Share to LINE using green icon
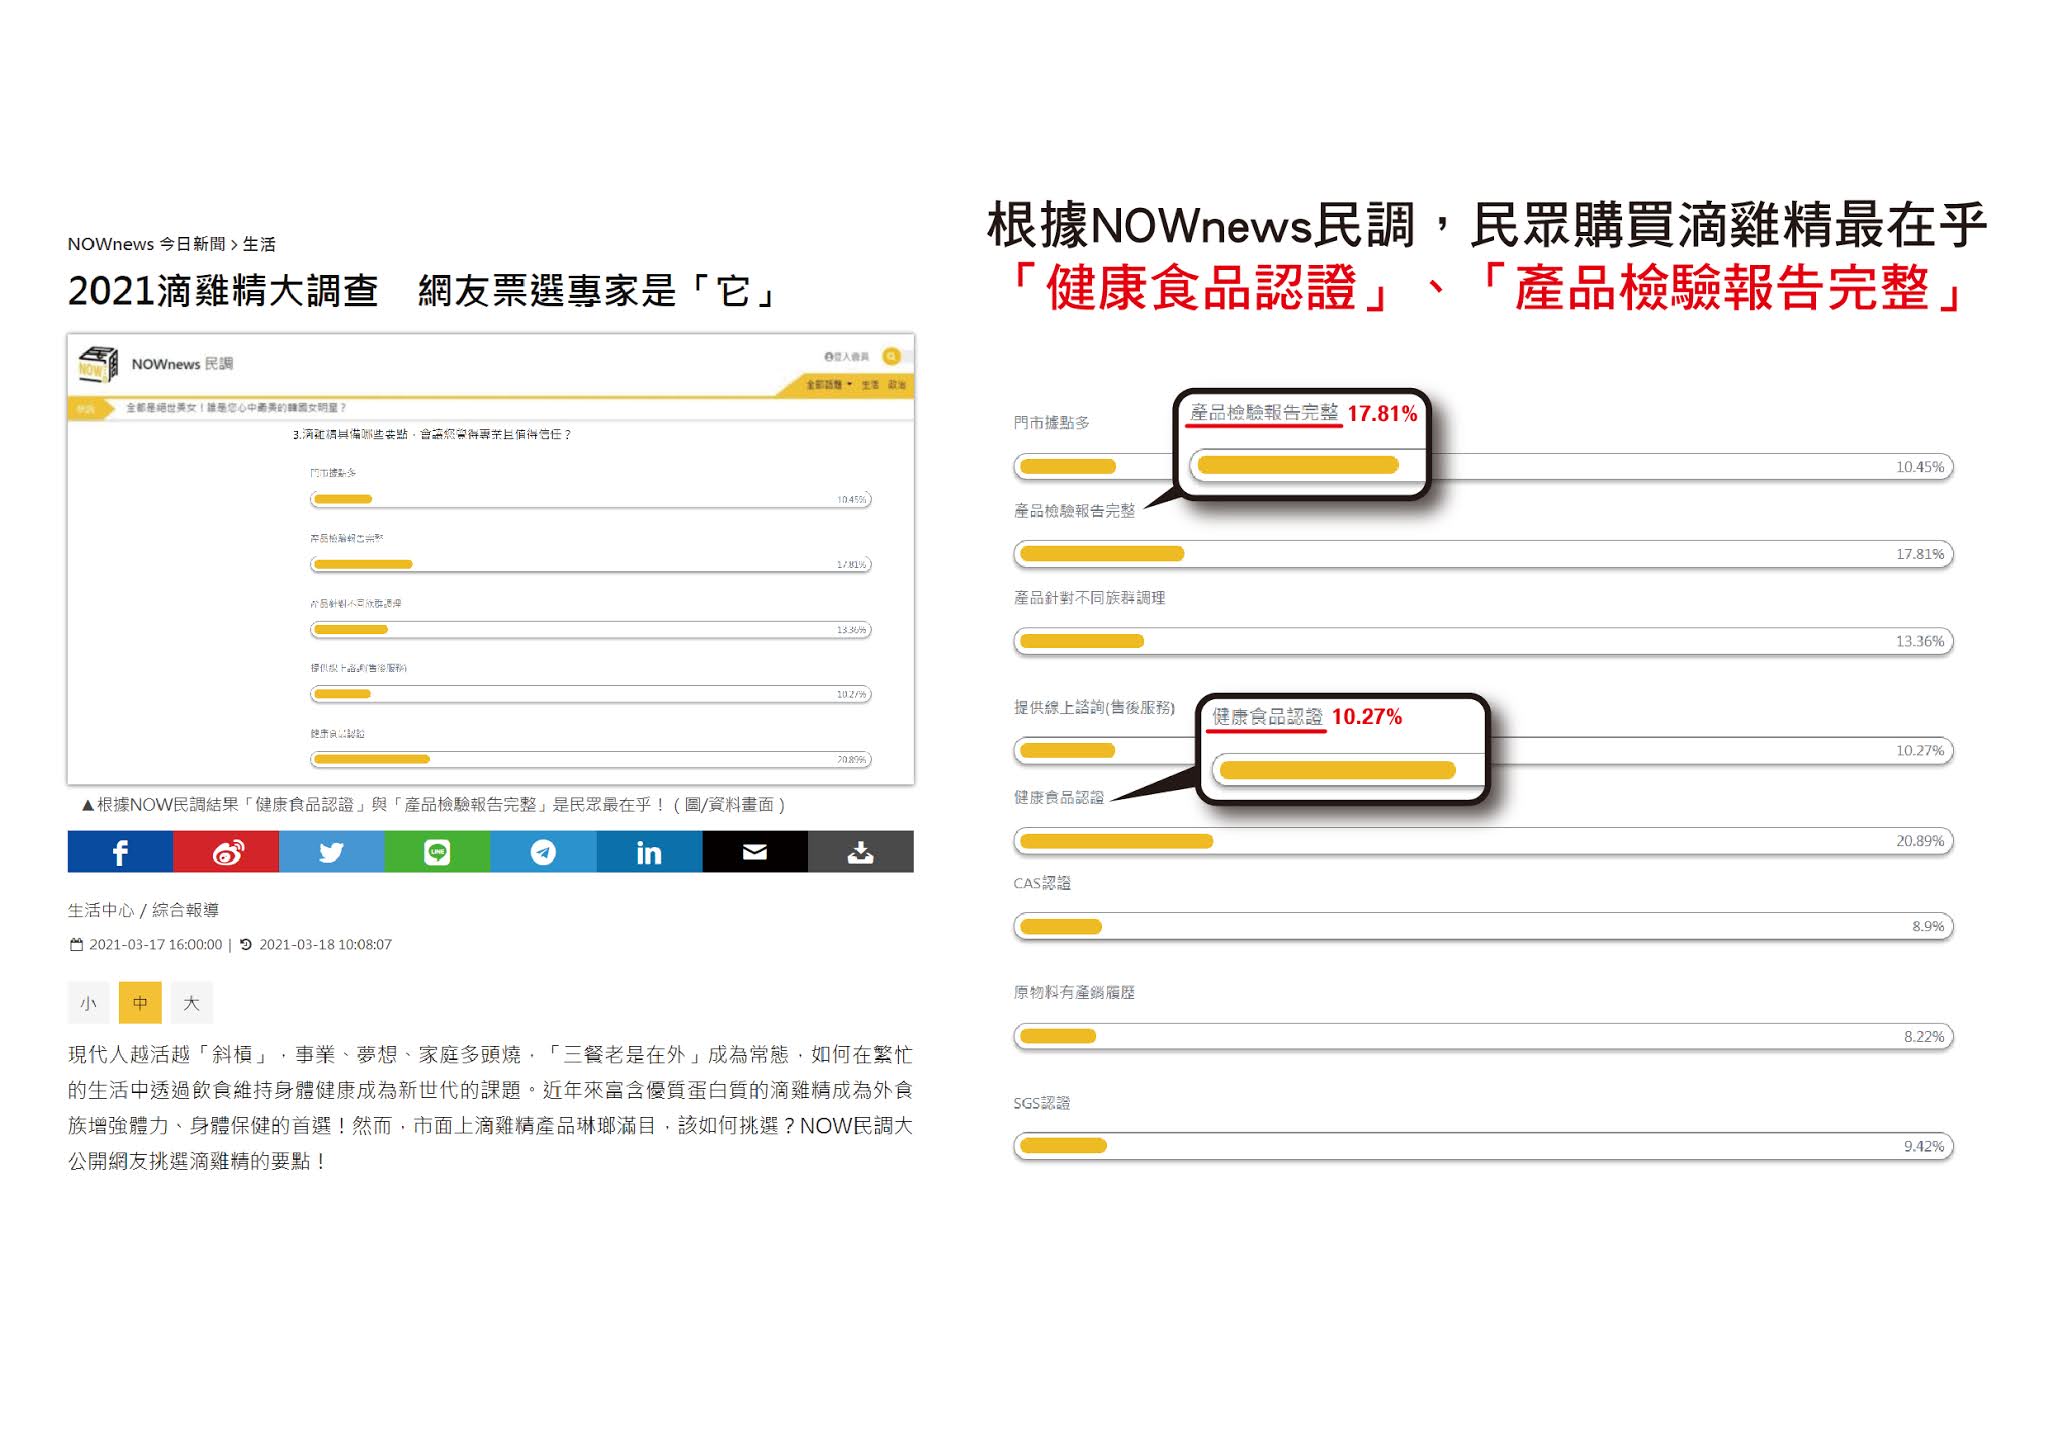This screenshot has width=2048, height=1448. (437, 852)
